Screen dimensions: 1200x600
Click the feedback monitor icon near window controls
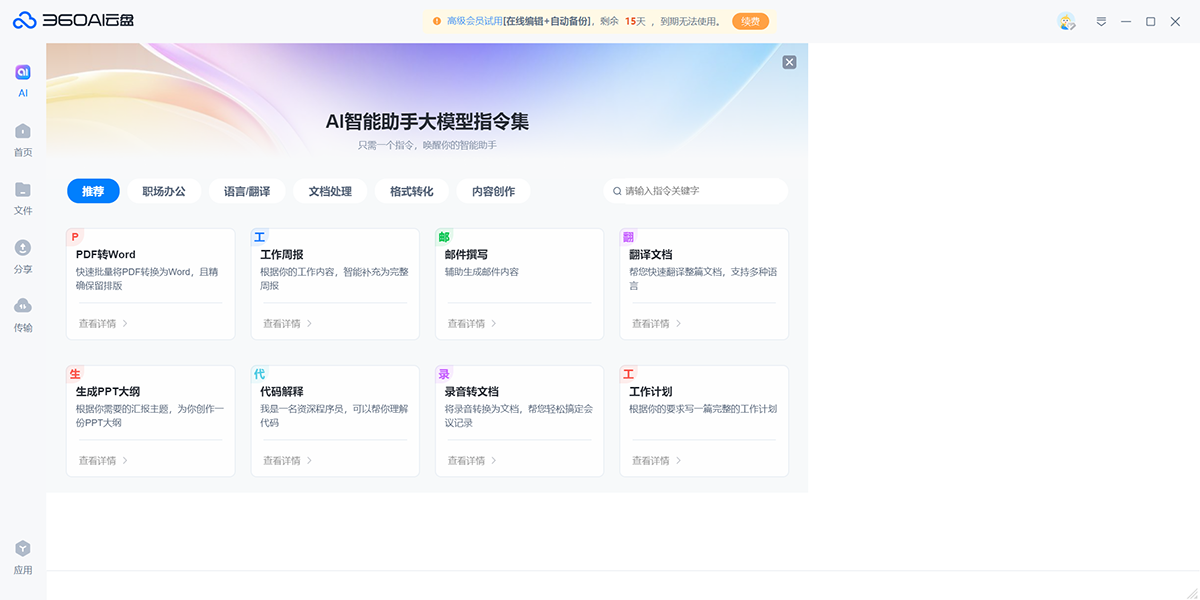coord(1101,21)
